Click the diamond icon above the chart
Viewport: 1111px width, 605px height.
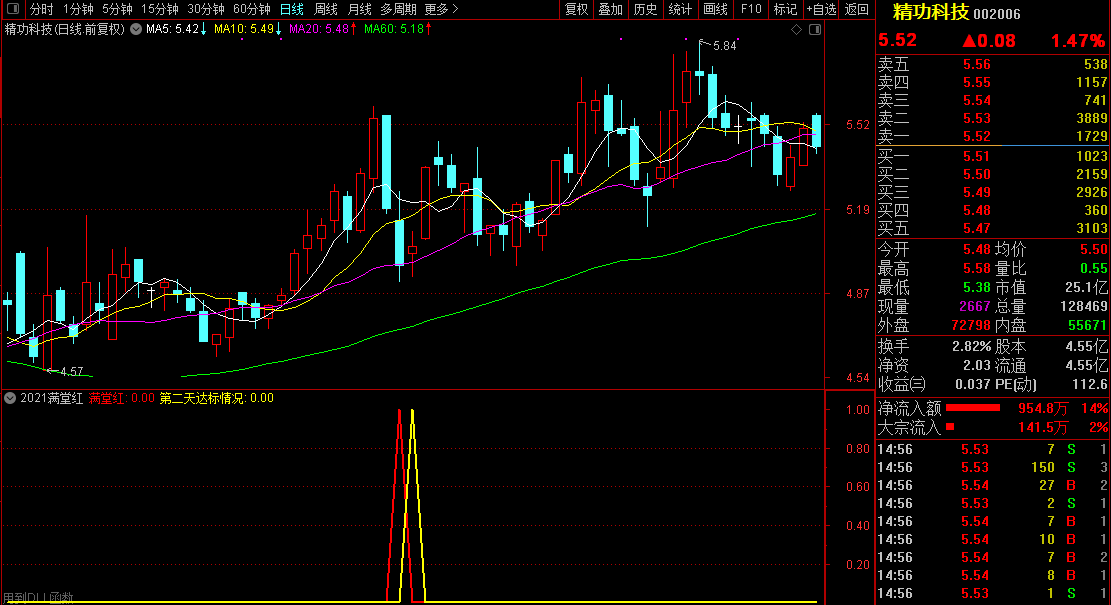796,29
